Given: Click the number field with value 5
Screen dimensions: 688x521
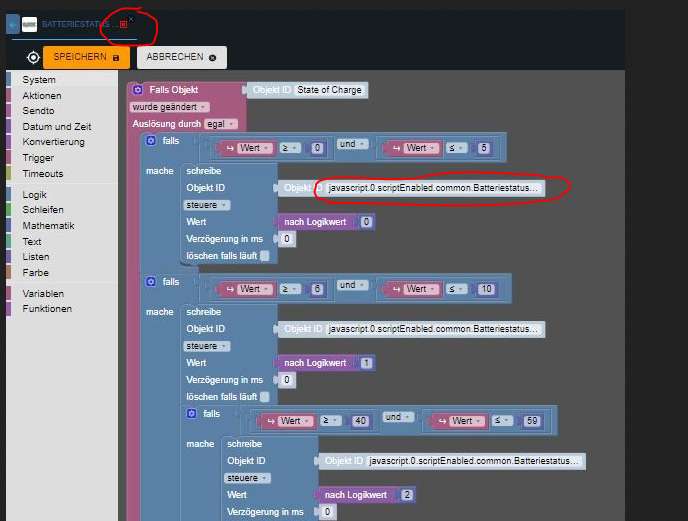Looking at the screenshot, I should pyautogui.click(x=484, y=148).
